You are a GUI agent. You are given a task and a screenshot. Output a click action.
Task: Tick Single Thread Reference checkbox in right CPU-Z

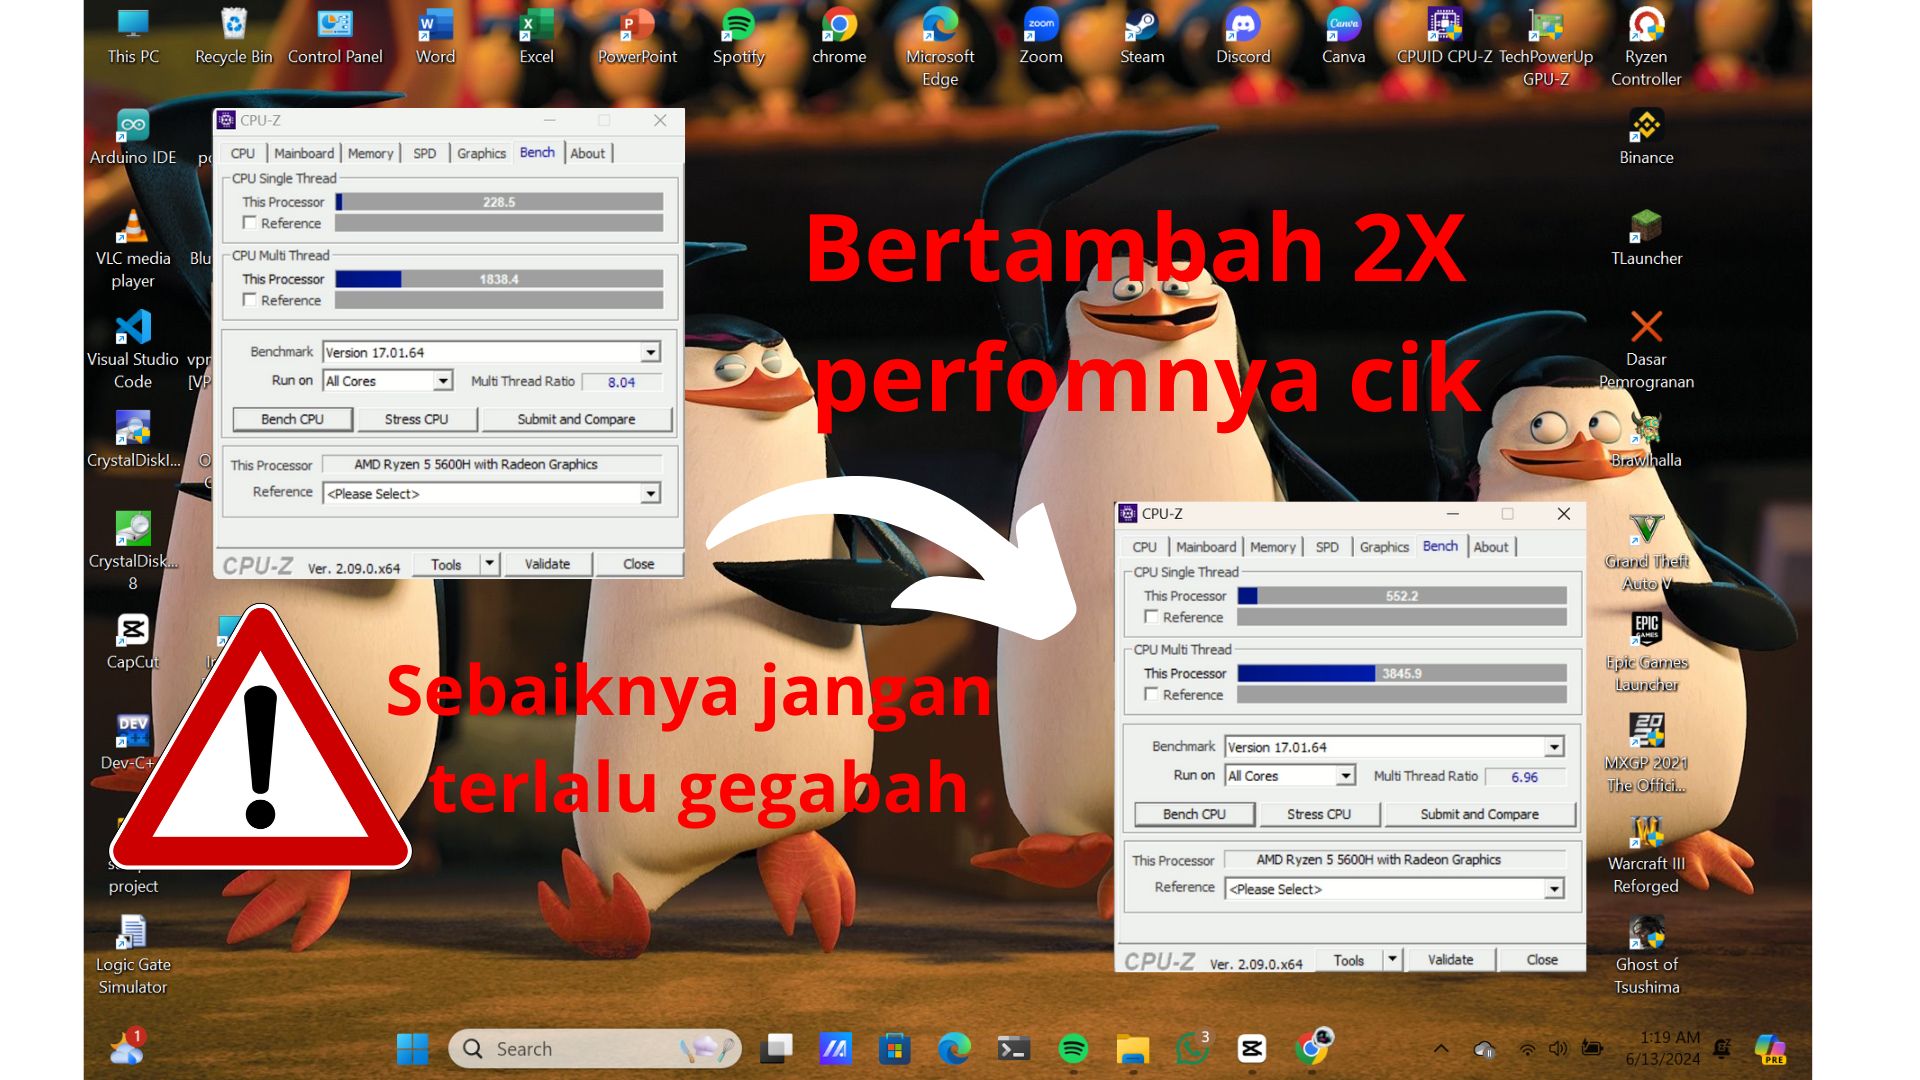click(1152, 617)
